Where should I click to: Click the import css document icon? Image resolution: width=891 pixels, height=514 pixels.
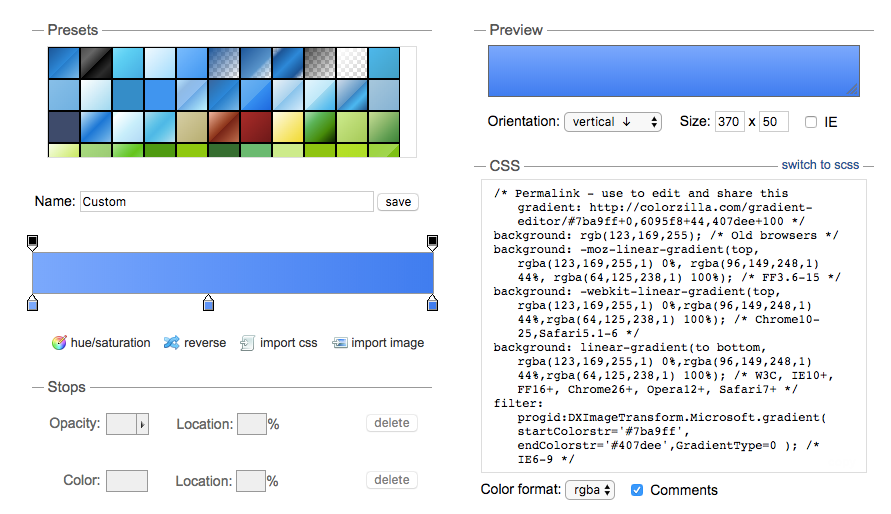[247, 343]
